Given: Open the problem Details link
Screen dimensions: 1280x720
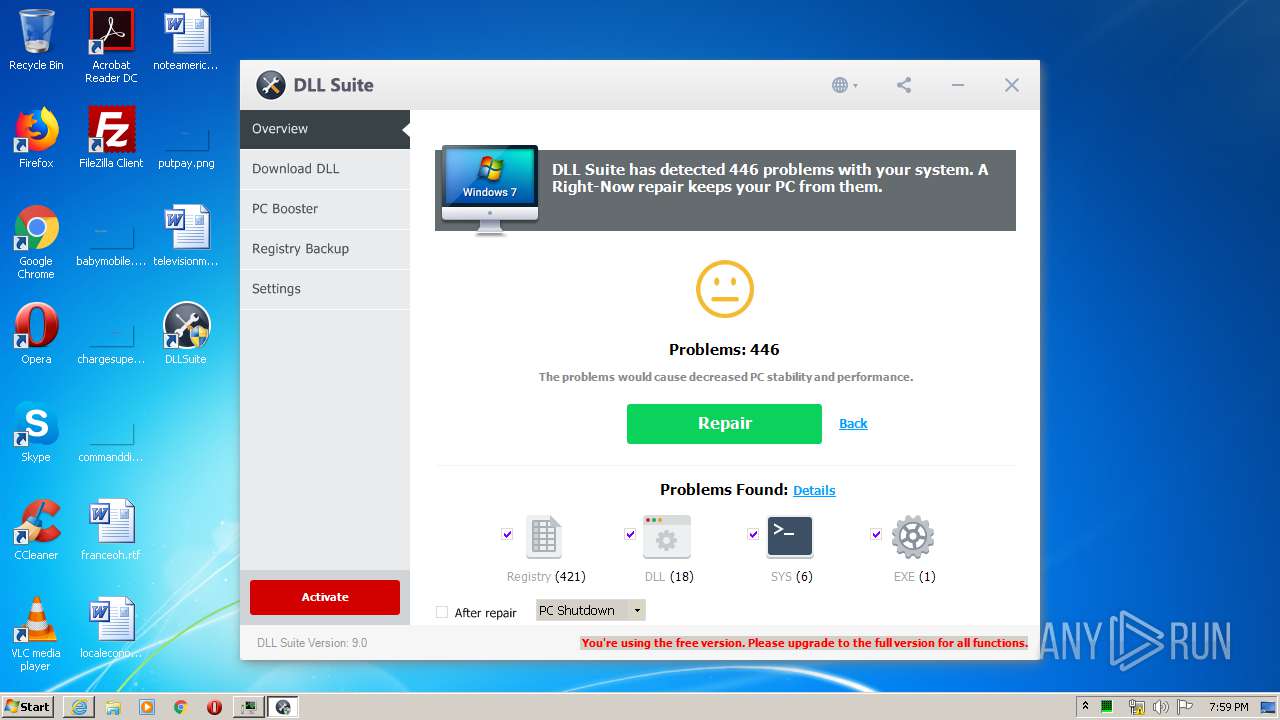Looking at the screenshot, I should pyautogui.click(x=814, y=490).
